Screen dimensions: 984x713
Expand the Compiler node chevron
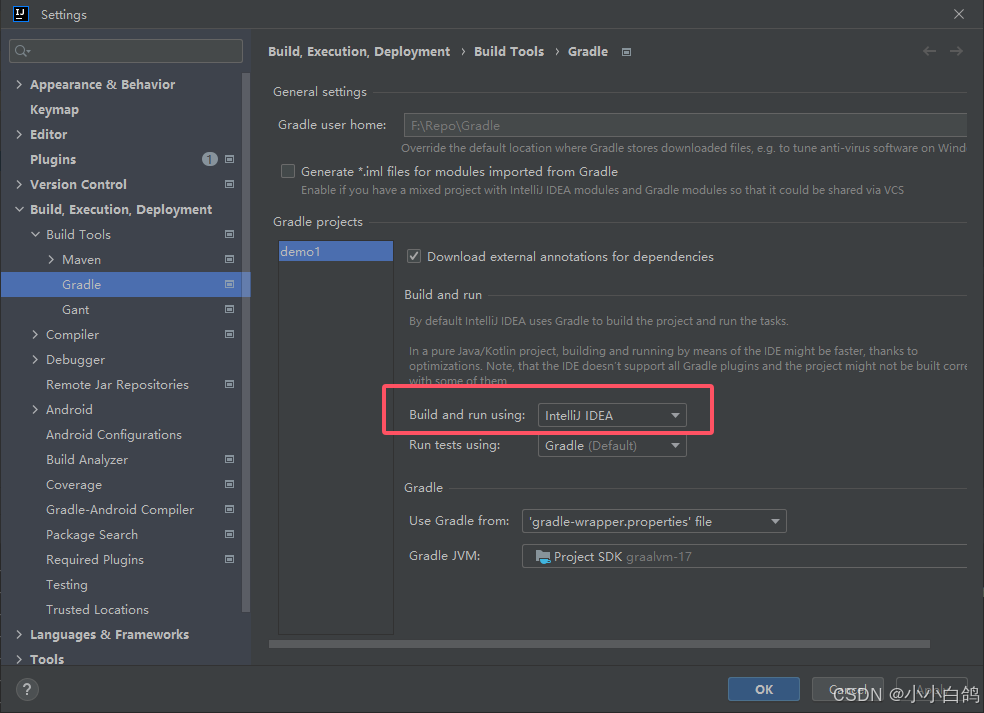tap(35, 335)
